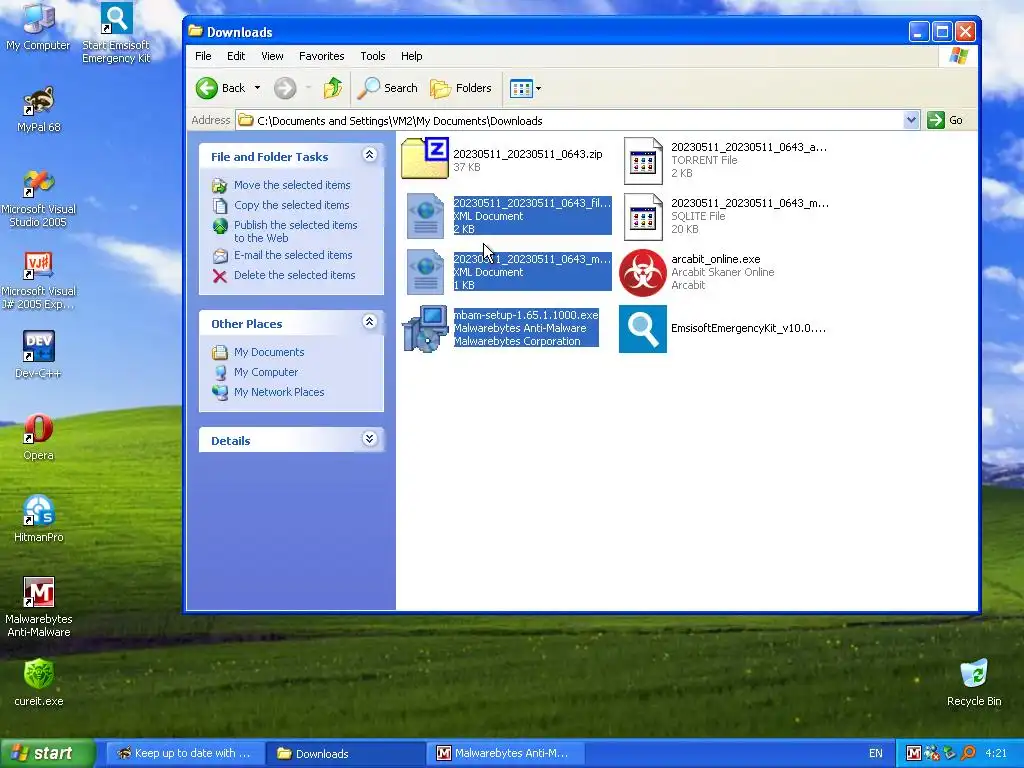Screen dimensions: 1024x768
Task: Click the system tray clock 4:21
Action: click(x=996, y=754)
